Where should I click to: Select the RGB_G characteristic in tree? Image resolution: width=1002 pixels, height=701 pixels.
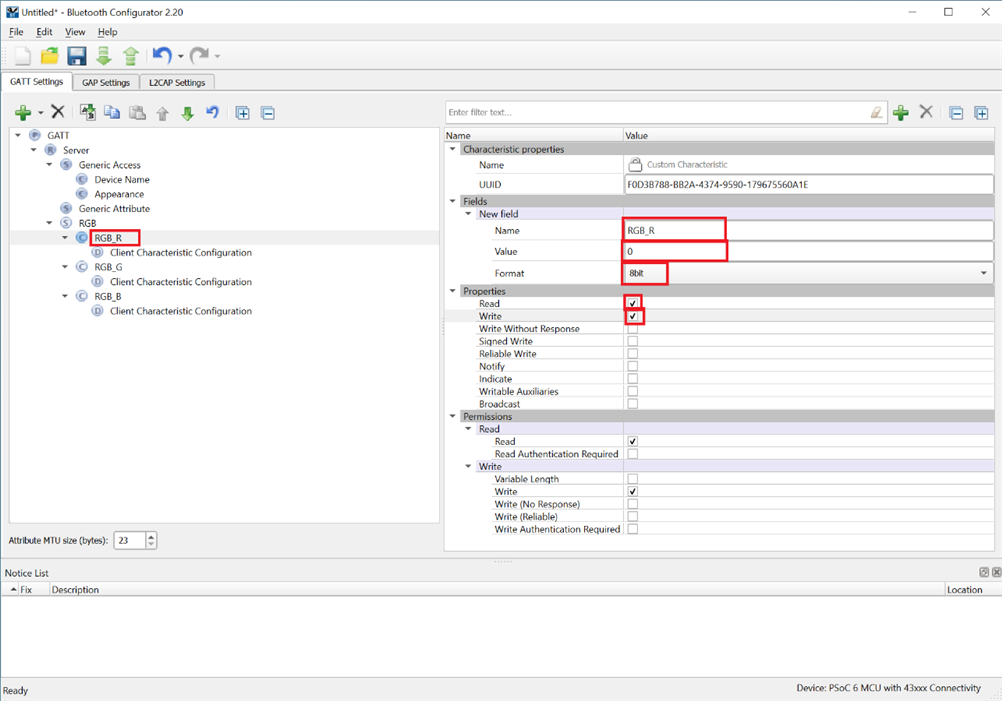tap(108, 267)
